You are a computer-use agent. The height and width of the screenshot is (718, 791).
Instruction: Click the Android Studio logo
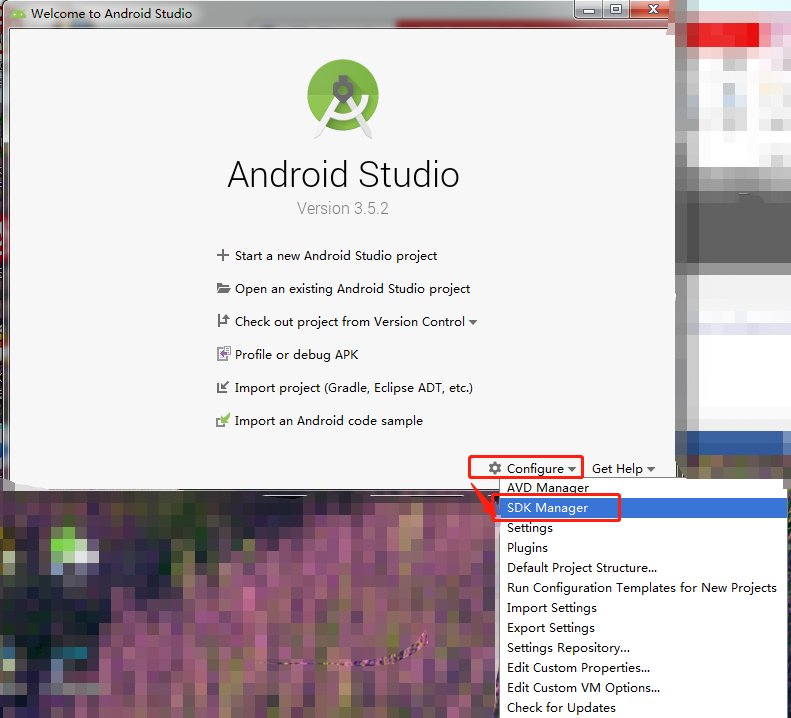tap(343, 99)
